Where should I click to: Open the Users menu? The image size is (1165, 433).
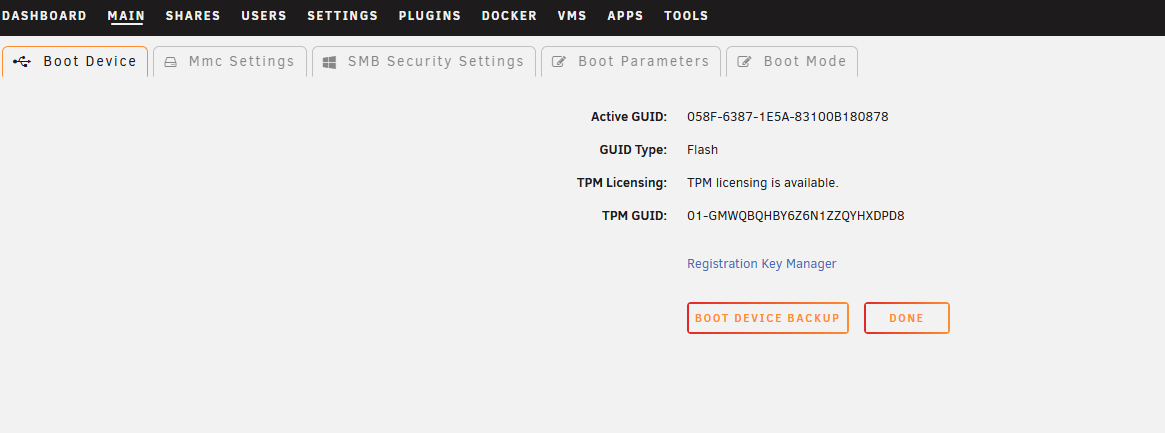(264, 16)
